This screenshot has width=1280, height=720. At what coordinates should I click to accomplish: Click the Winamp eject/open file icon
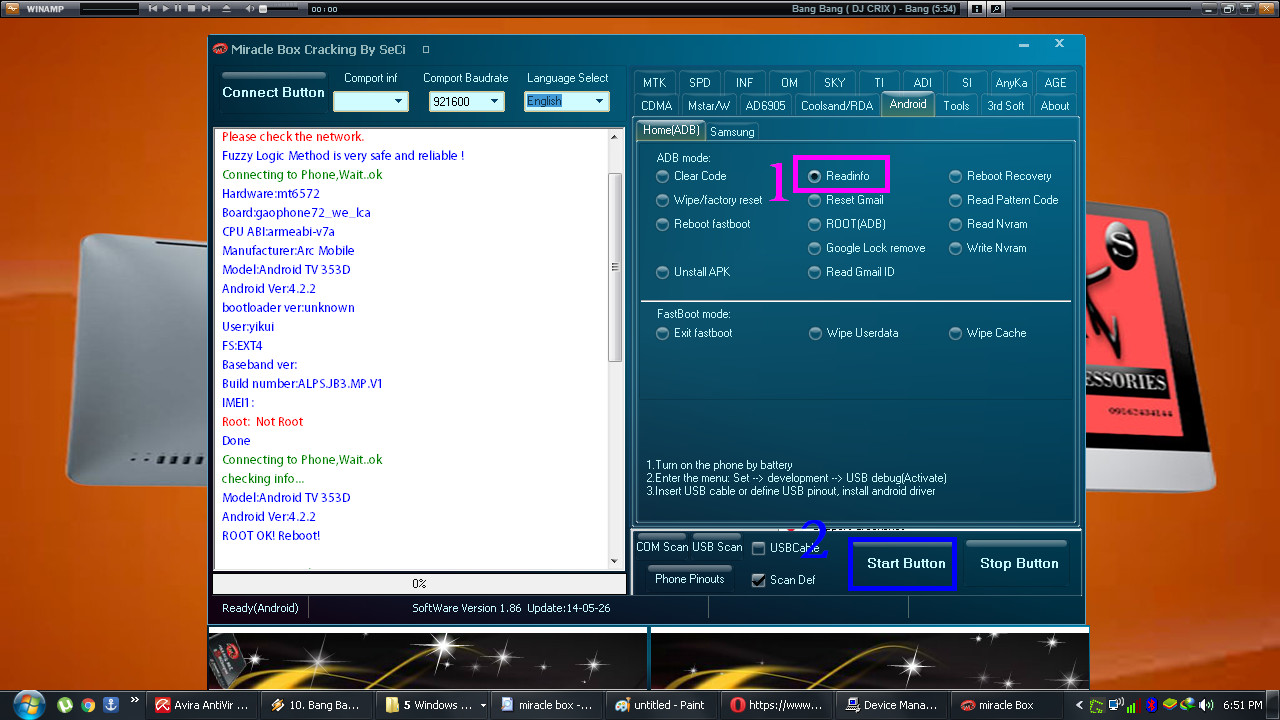click(226, 8)
